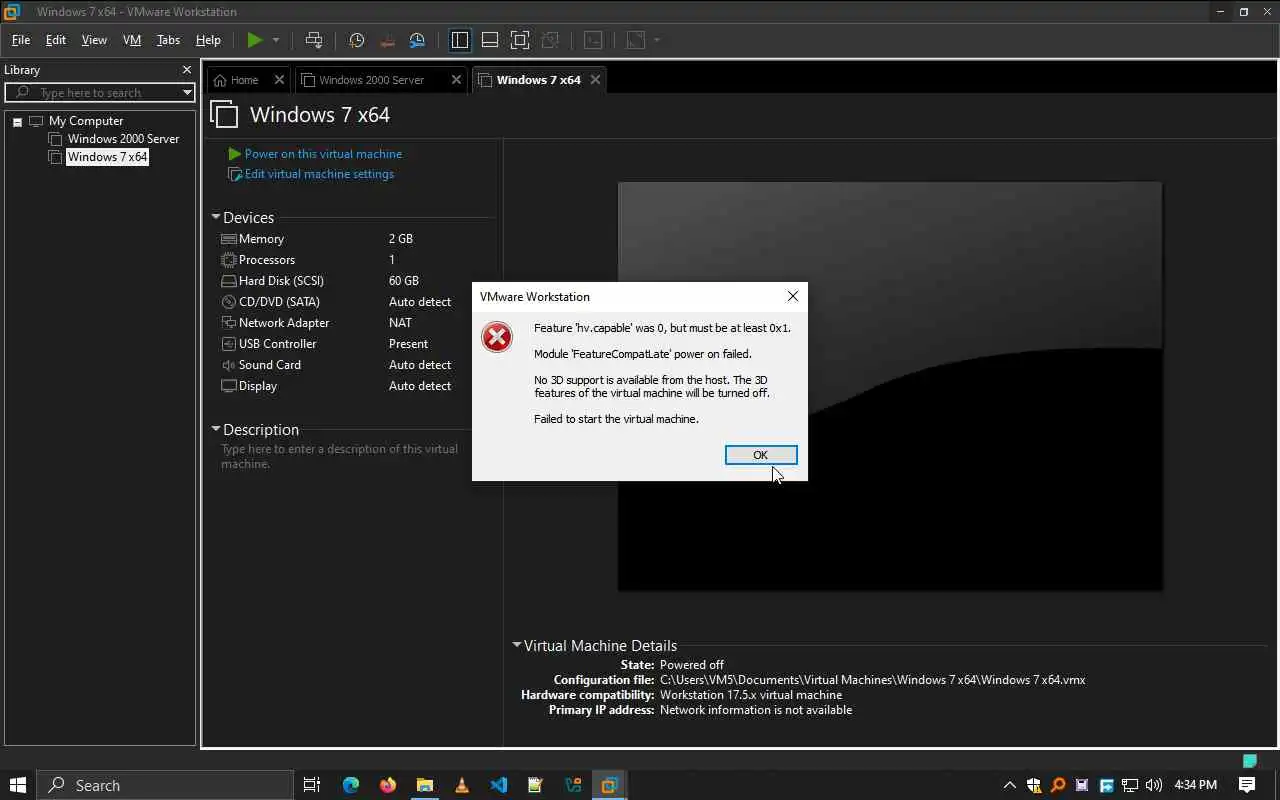Open the stretch guest dropdown arrow
Screen dimensions: 1280x800
(x=657, y=40)
